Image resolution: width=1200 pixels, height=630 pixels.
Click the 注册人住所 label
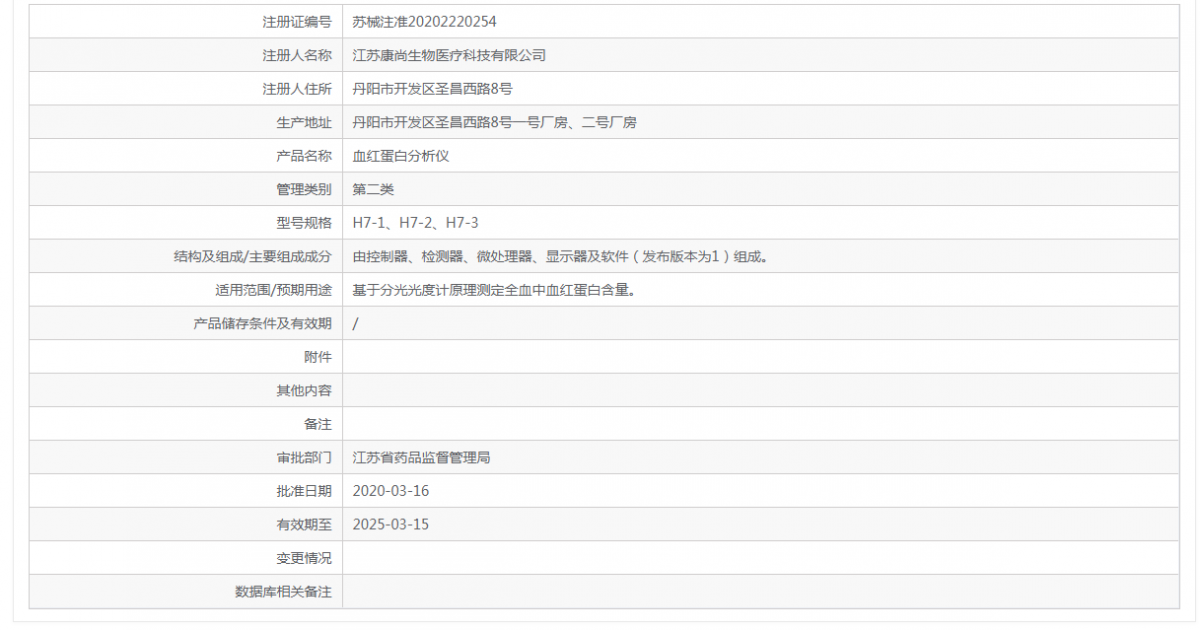[297, 89]
